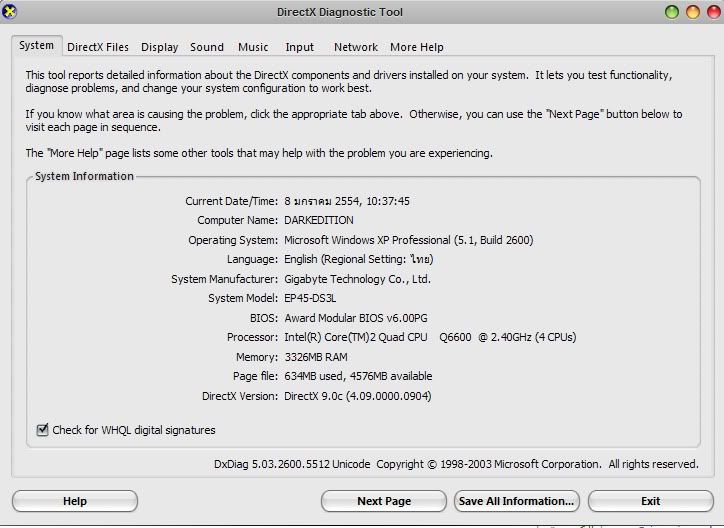Click the Current Date/Time value
This screenshot has width=724, height=528.
[x=347, y=201]
